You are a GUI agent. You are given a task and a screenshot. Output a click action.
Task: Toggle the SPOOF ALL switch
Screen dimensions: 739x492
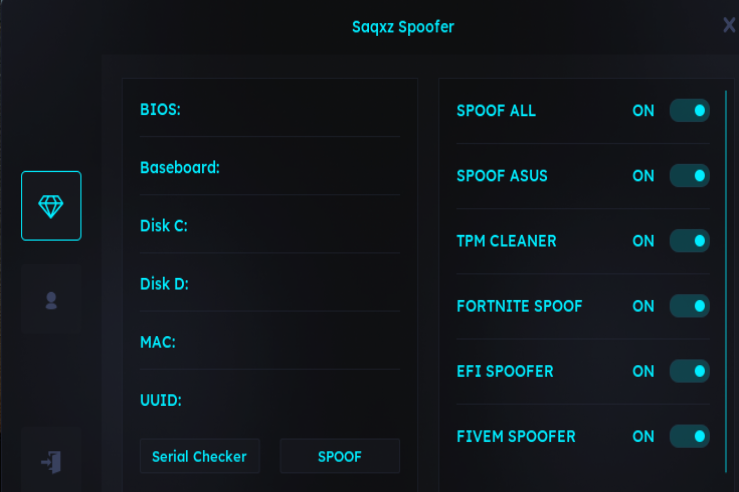pos(689,110)
